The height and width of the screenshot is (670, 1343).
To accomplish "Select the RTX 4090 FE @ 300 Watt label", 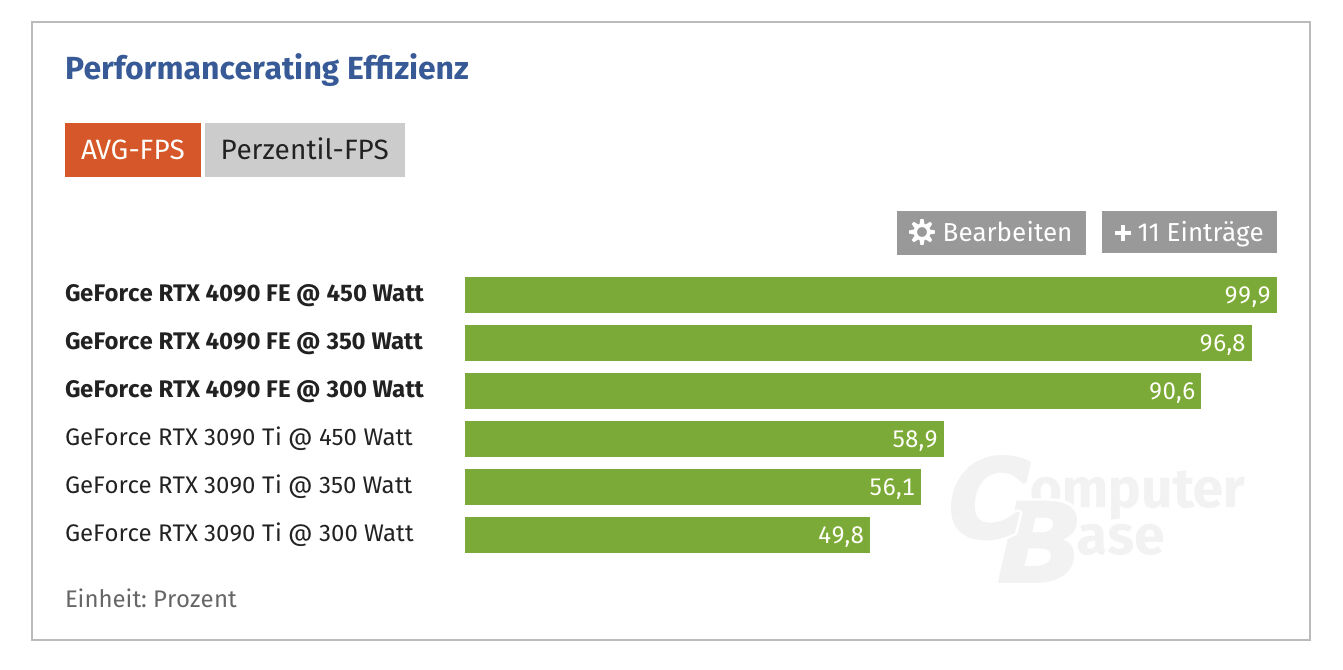I will (244, 390).
